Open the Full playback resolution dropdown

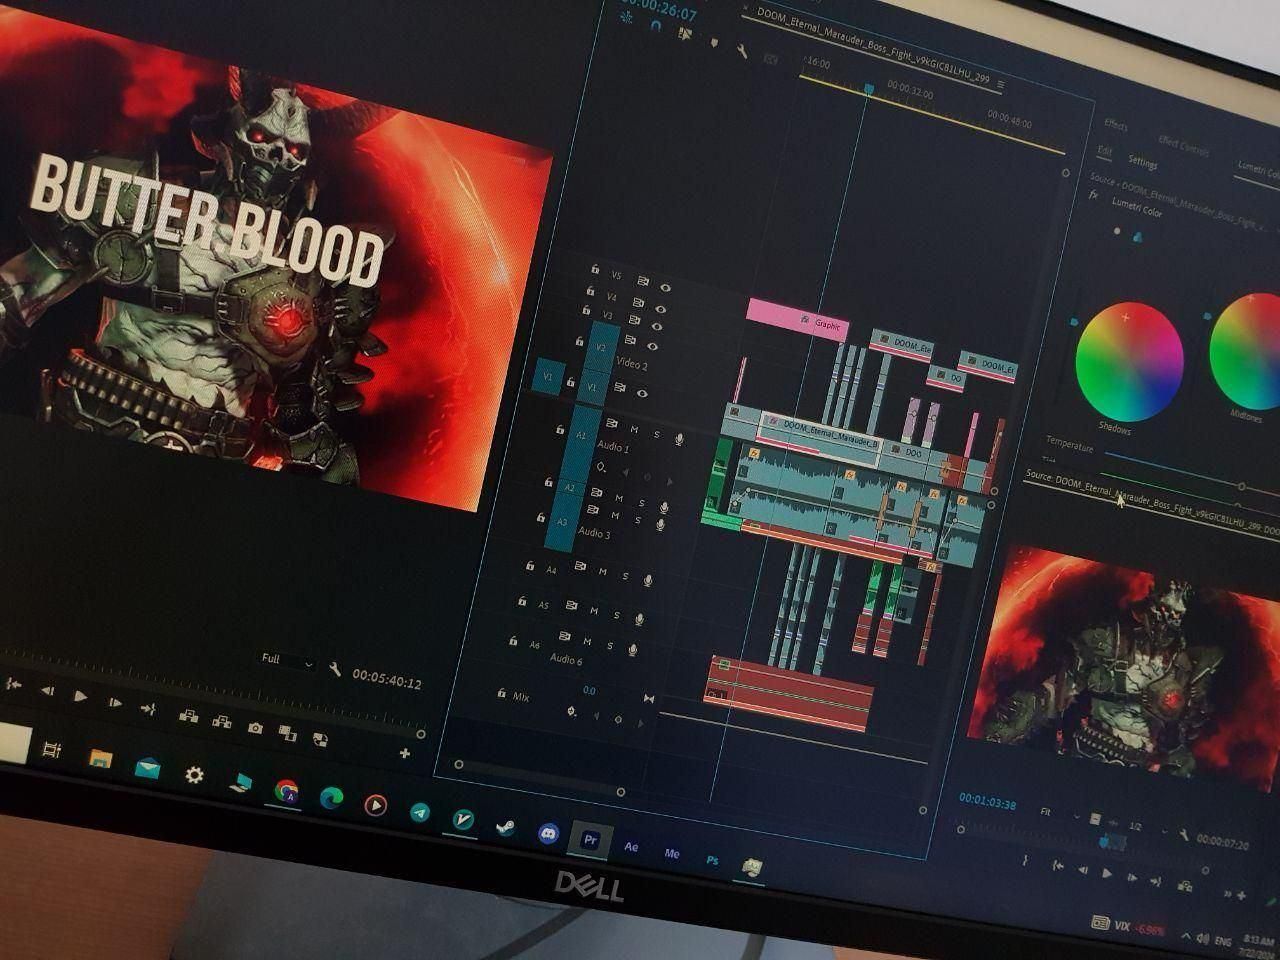click(x=287, y=661)
